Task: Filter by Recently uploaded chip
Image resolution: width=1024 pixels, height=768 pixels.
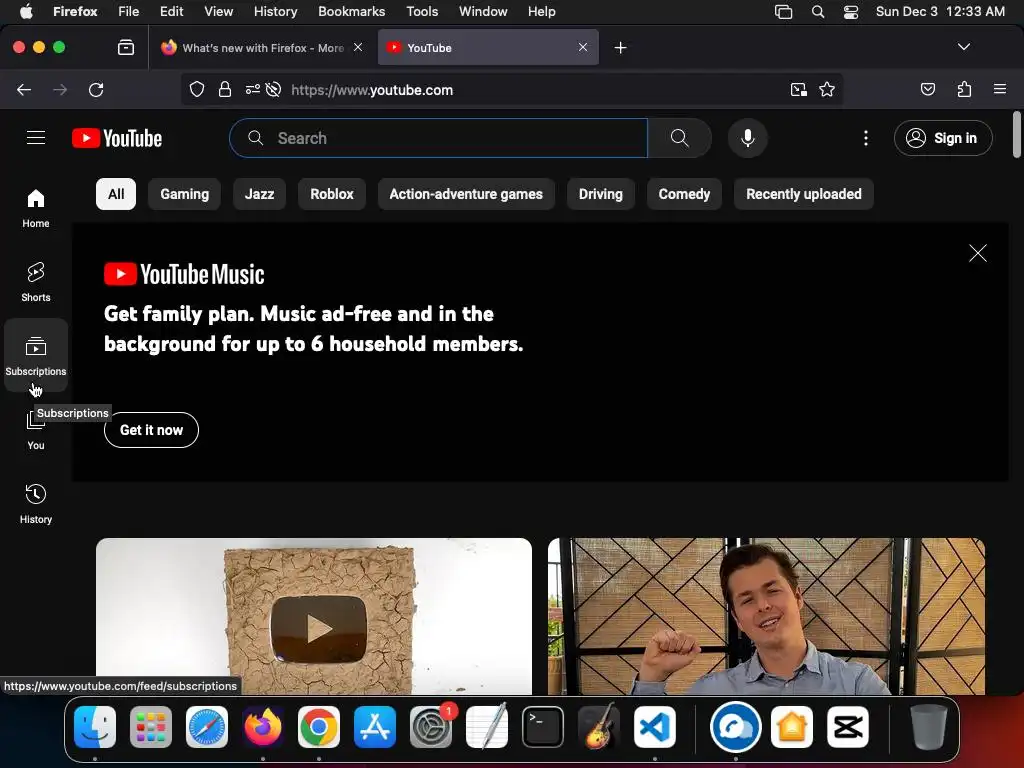Action: [804, 194]
